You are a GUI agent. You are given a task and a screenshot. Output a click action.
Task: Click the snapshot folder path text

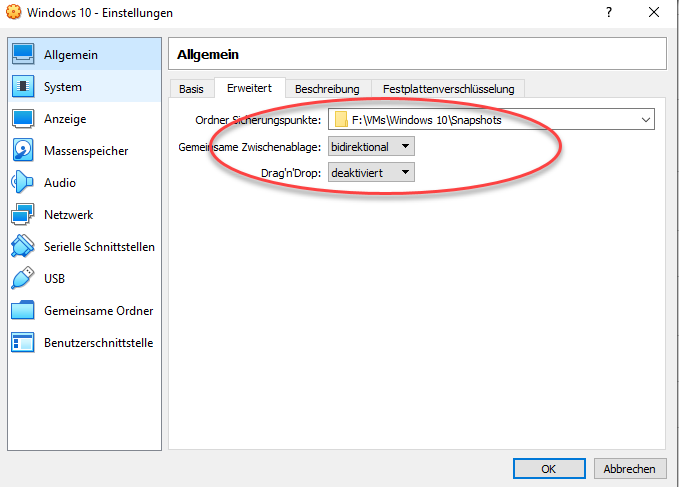point(427,120)
